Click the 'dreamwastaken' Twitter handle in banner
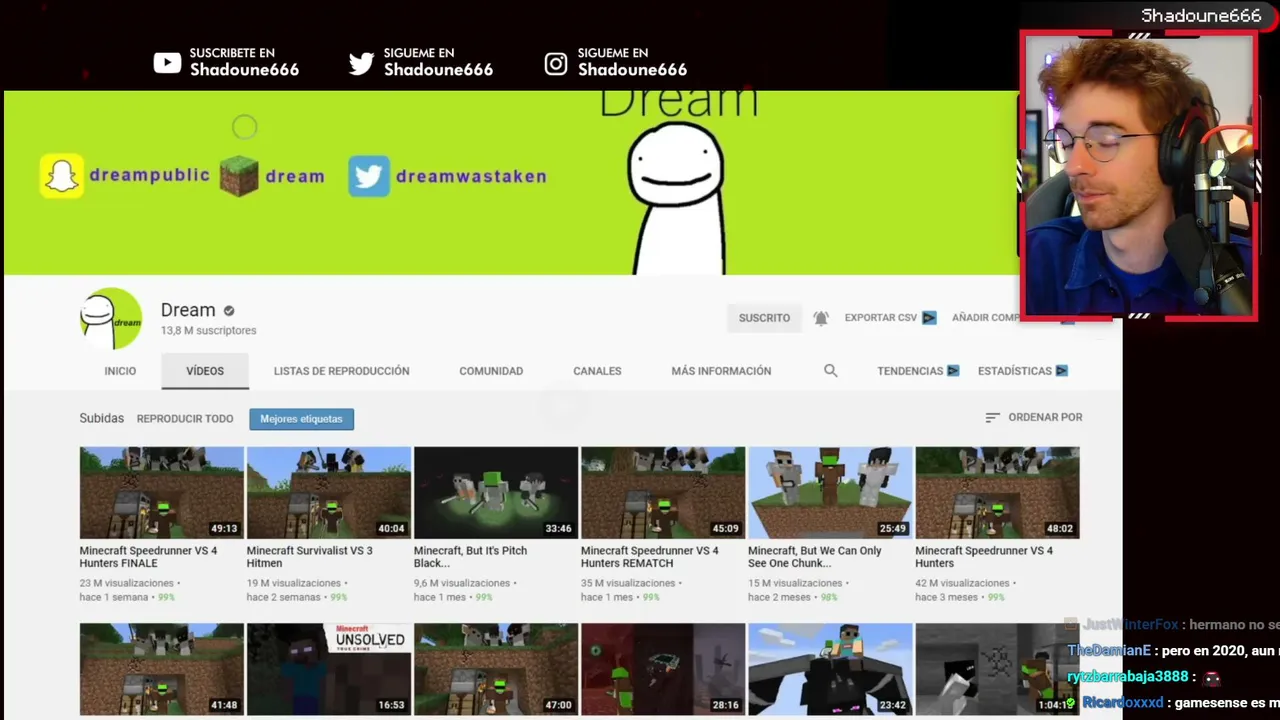Image resolution: width=1280 pixels, height=720 pixels. (471, 177)
